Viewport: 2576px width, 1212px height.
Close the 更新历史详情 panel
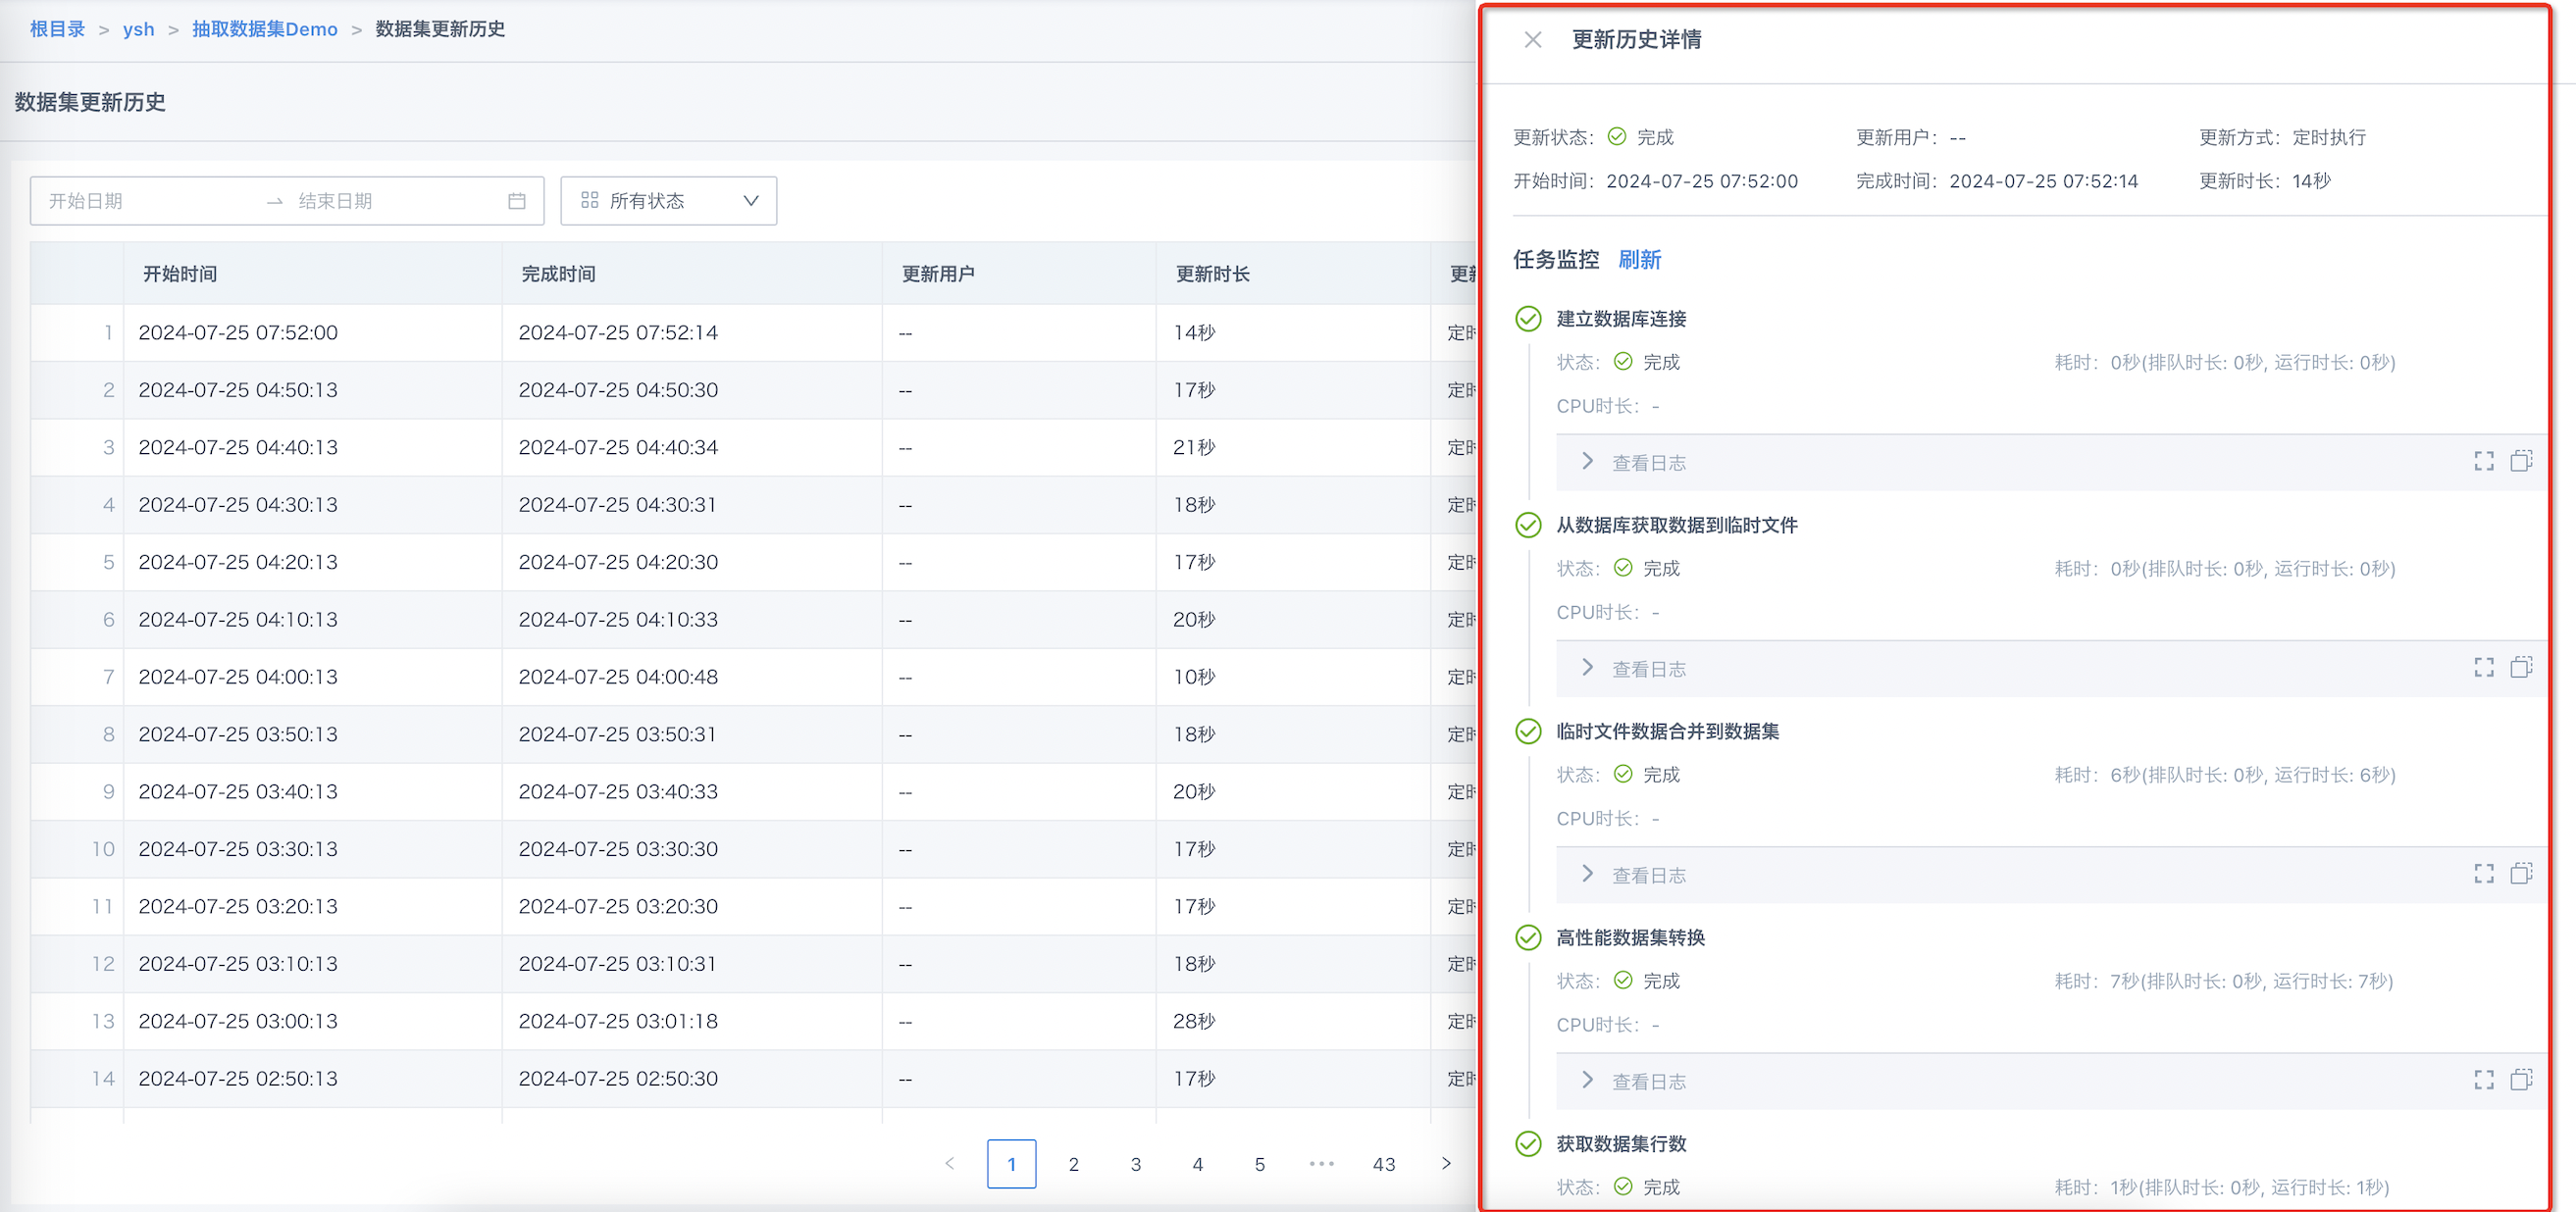click(1532, 40)
